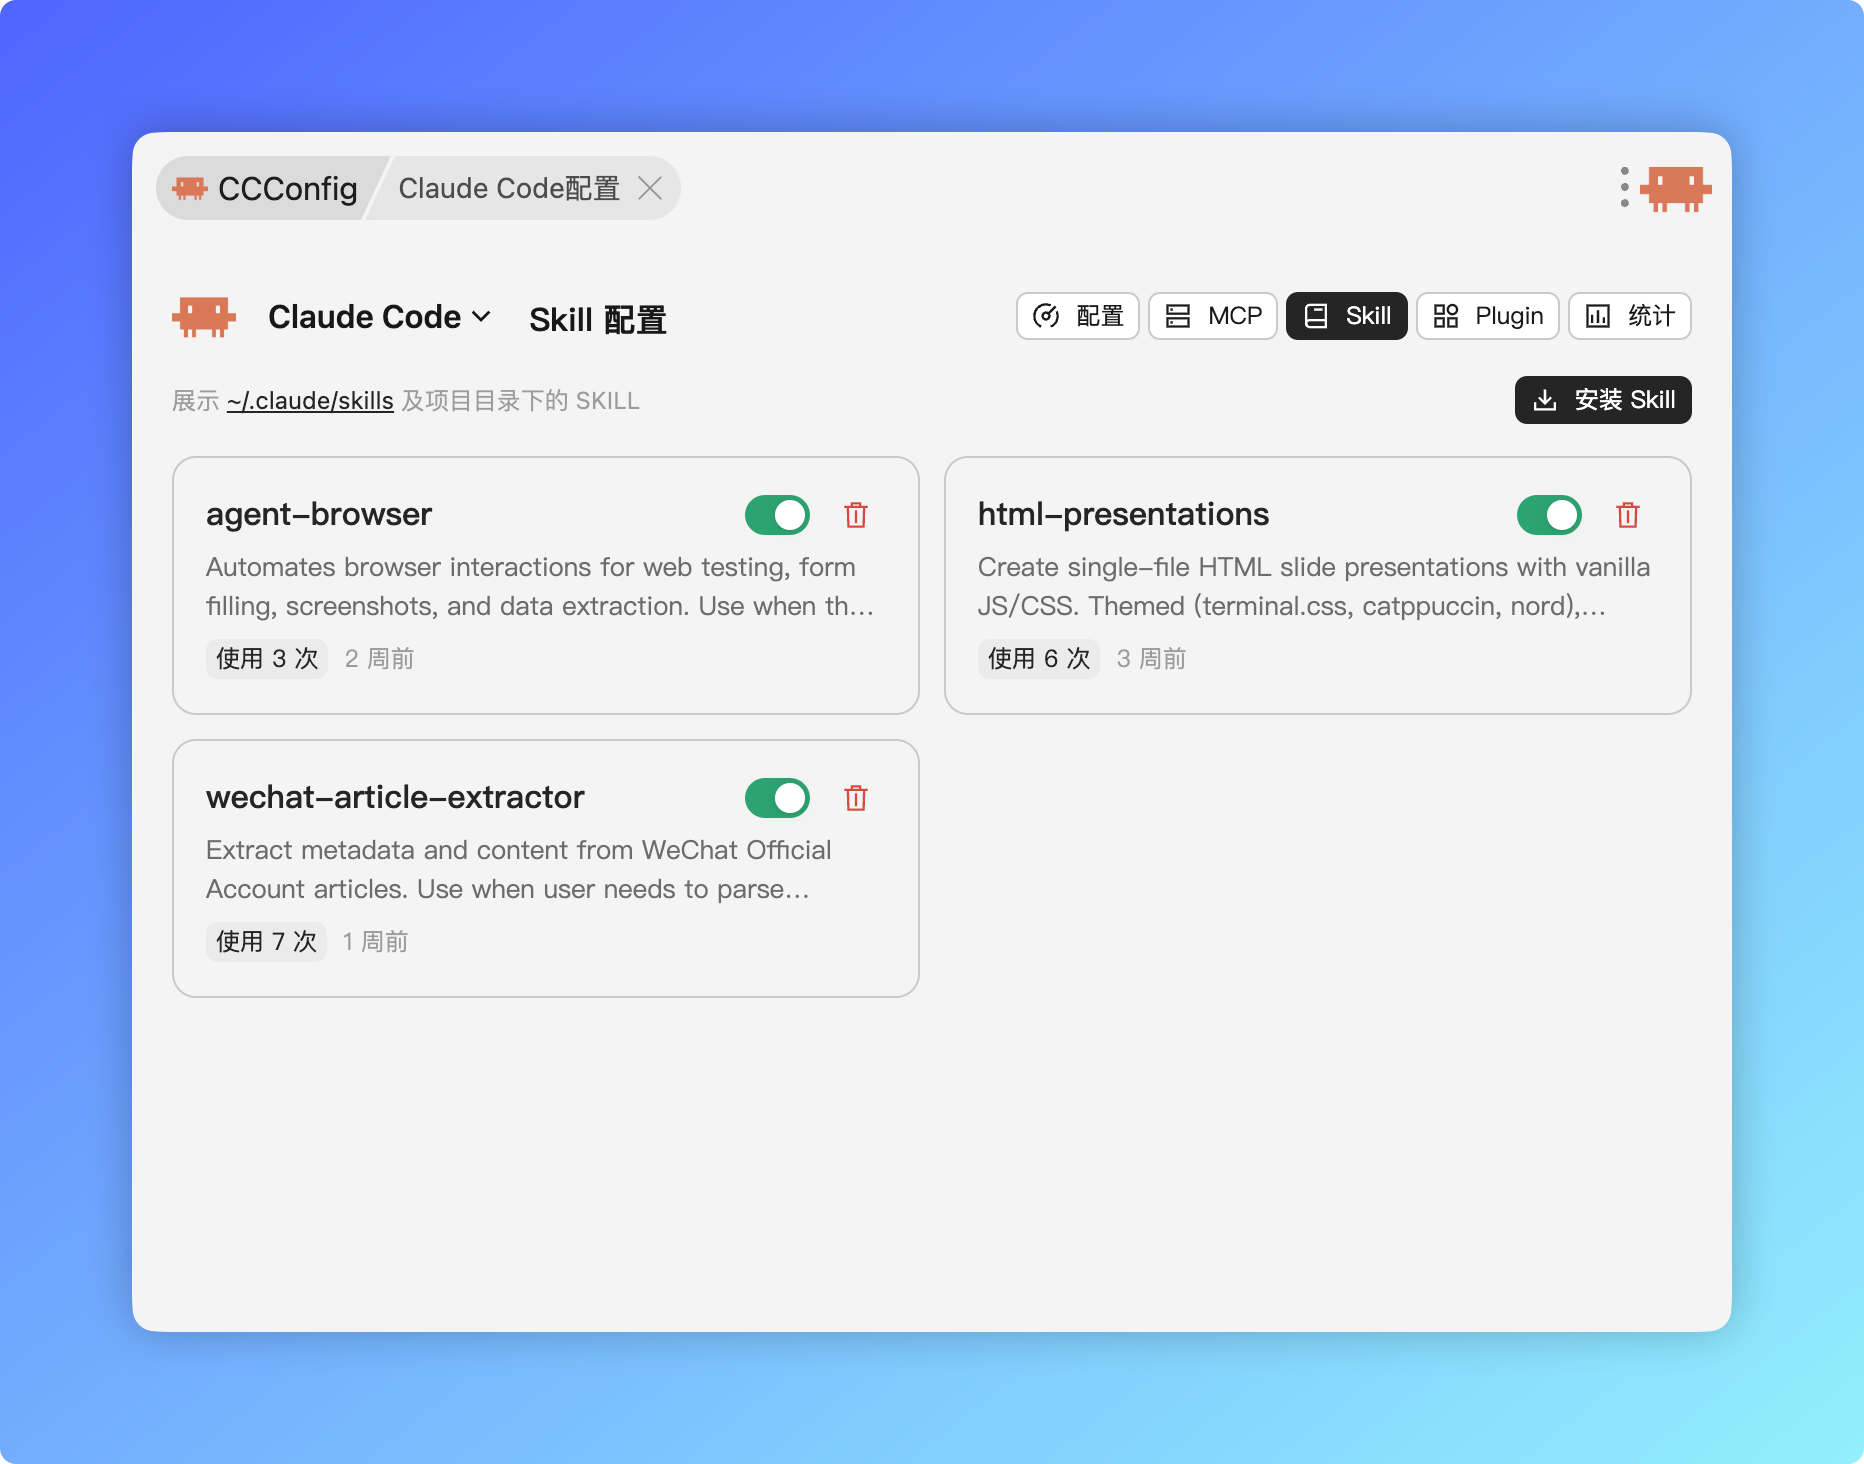This screenshot has height=1464, width=1864.
Task: Click the 使用 3 次 usage badge
Action: click(x=267, y=659)
